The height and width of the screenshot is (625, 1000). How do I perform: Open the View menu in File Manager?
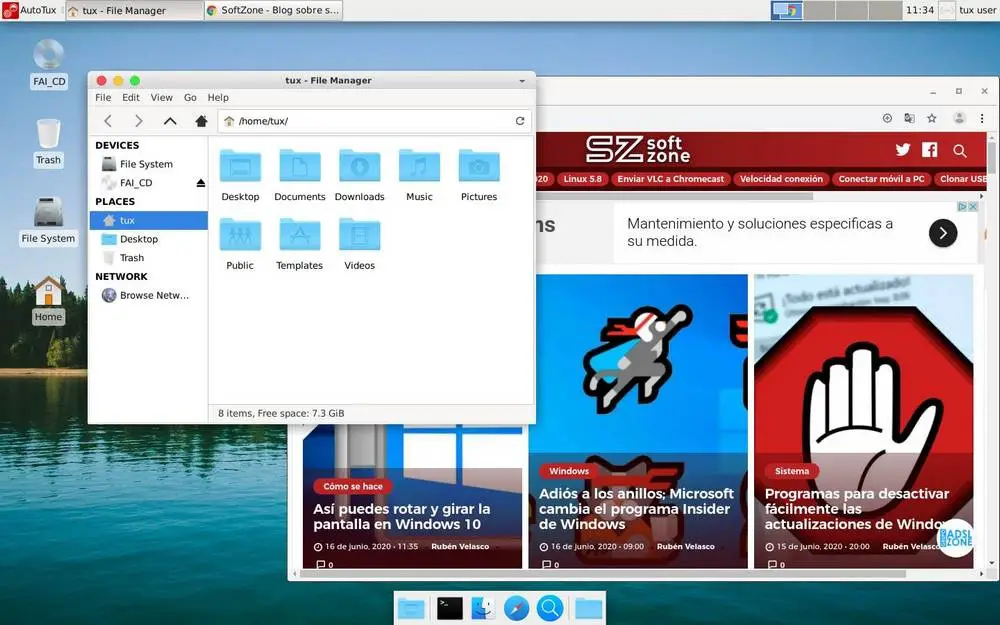(x=161, y=98)
